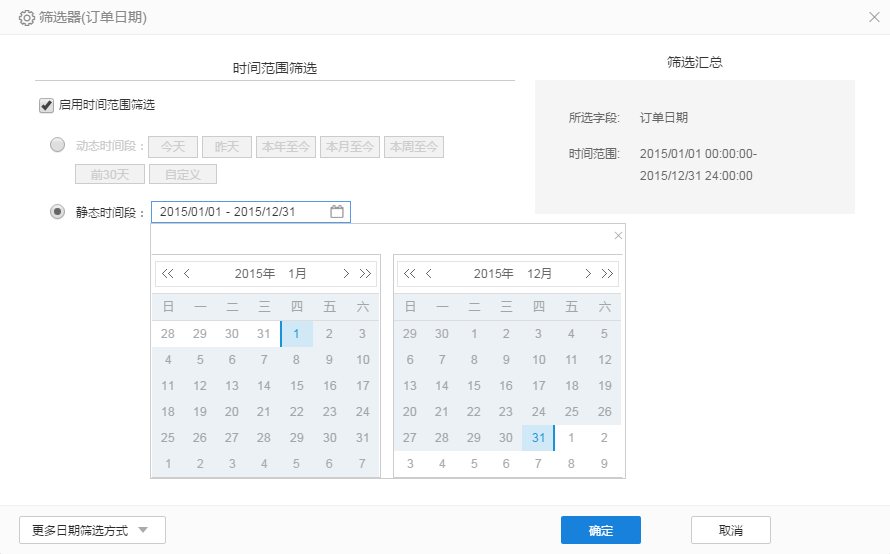Screen dimensions: 890x554
Task: Go to next year in left calendar
Action: pos(365,274)
